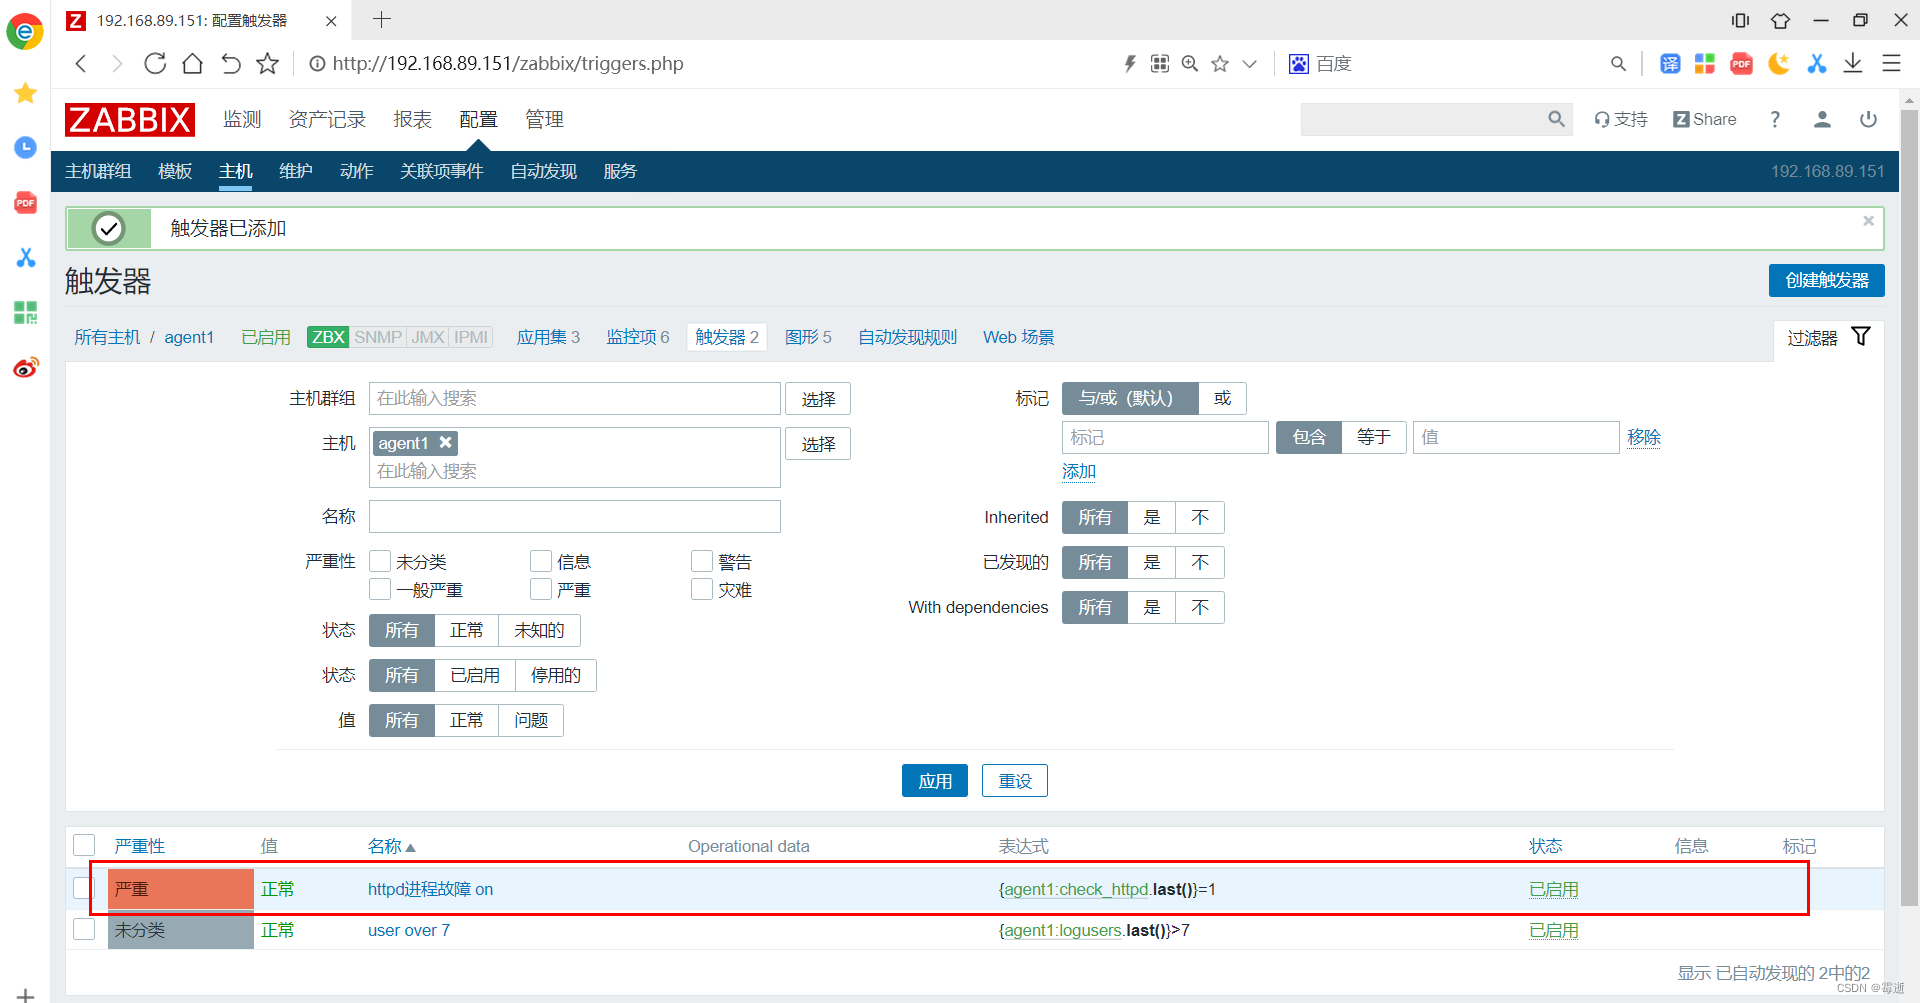Screen dimensions: 1920x1003
Task: Check the 警告 severity checkbox
Action: [702, 561]
